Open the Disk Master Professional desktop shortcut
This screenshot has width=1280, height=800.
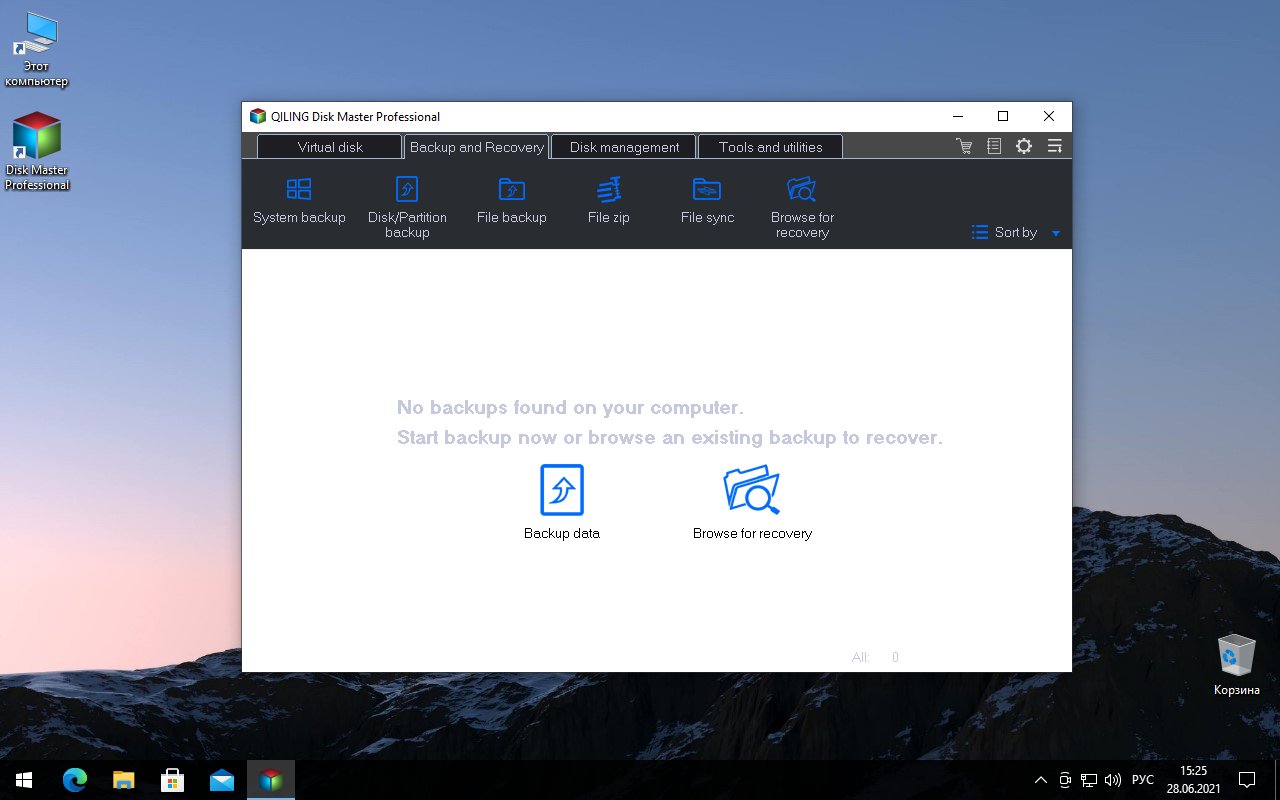coord(37,150)
